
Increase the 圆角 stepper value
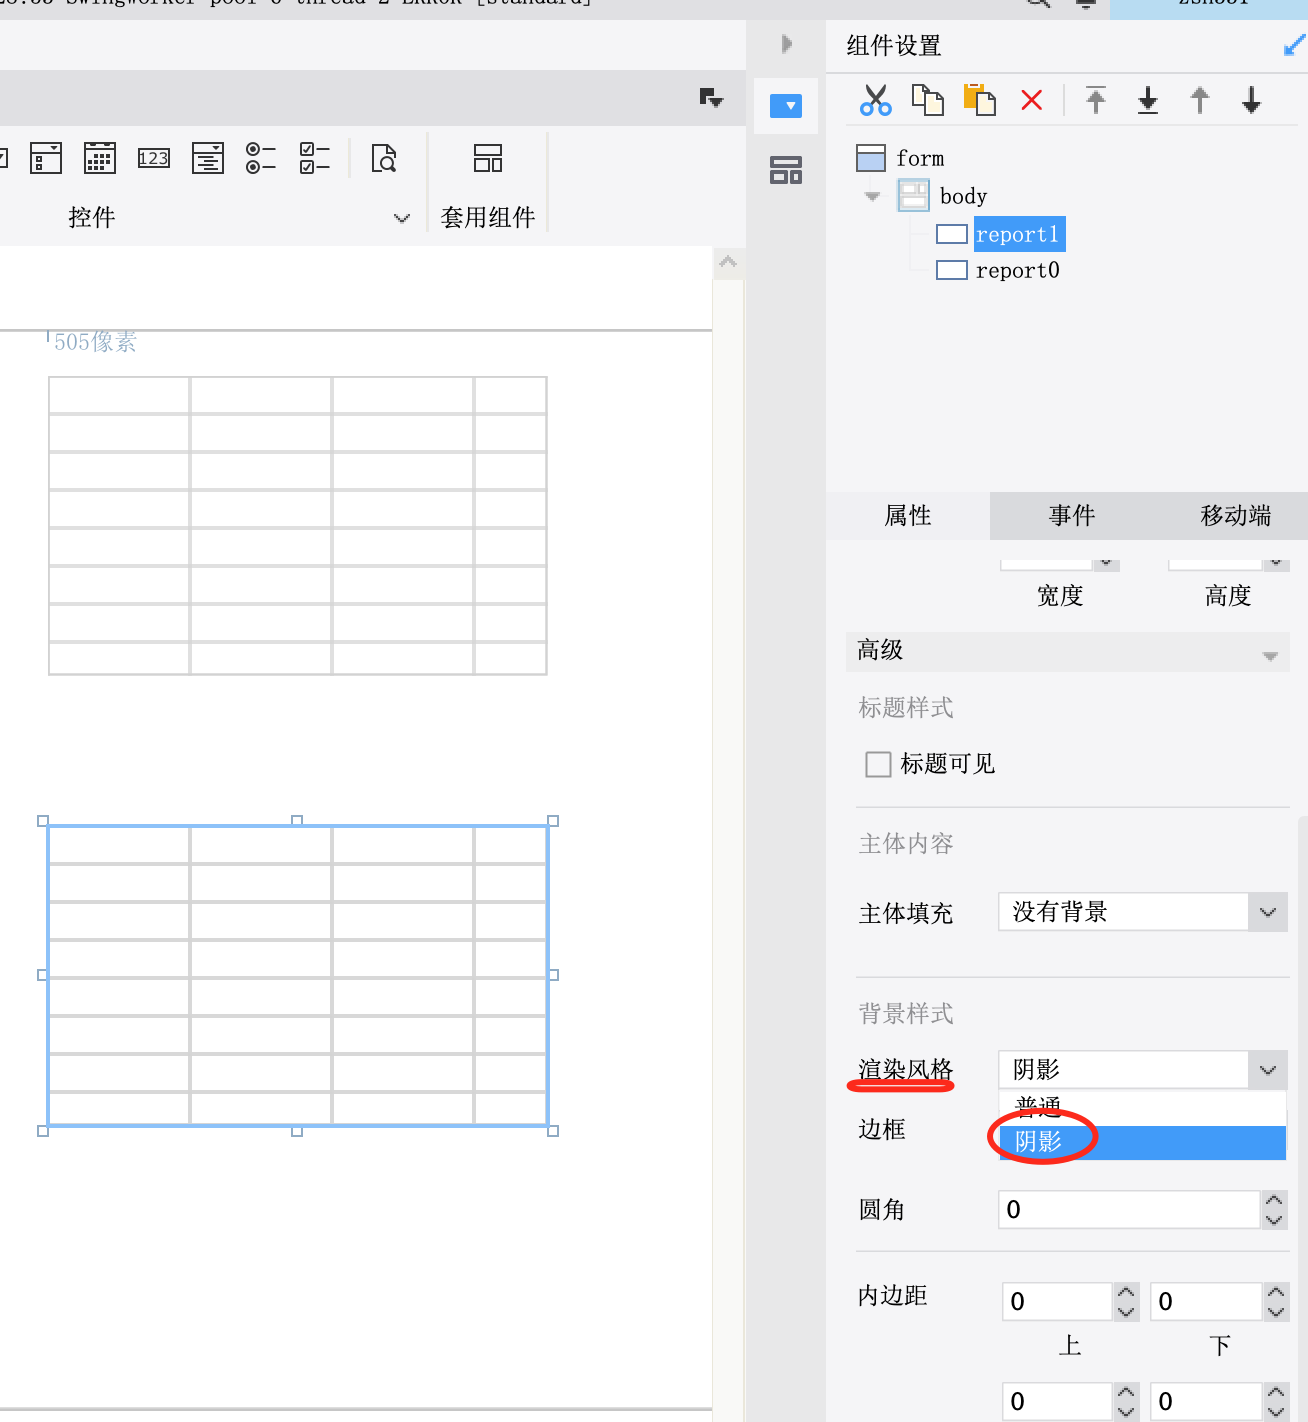click(1274, 1200)
